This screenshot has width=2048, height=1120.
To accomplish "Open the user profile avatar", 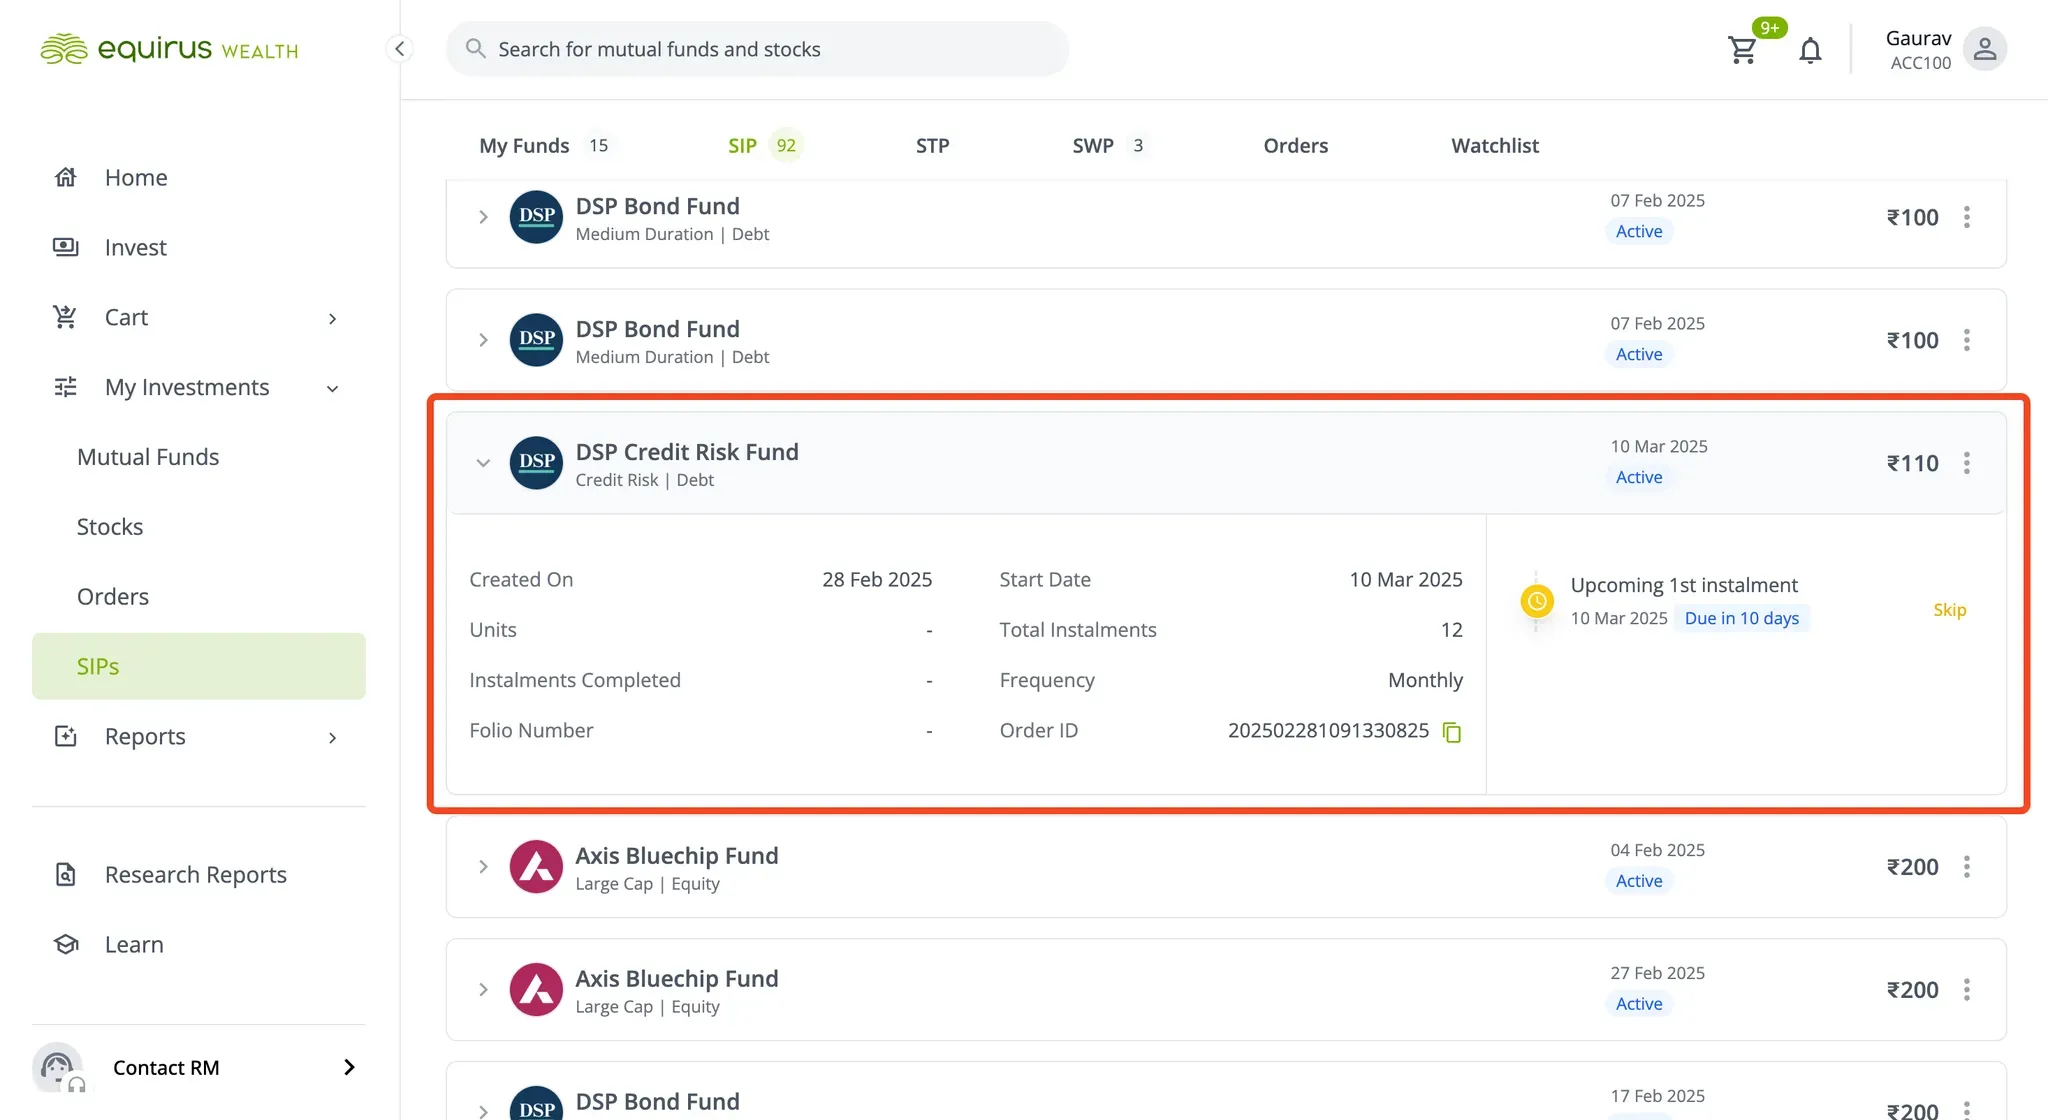I will click(x=1985, y=49).
